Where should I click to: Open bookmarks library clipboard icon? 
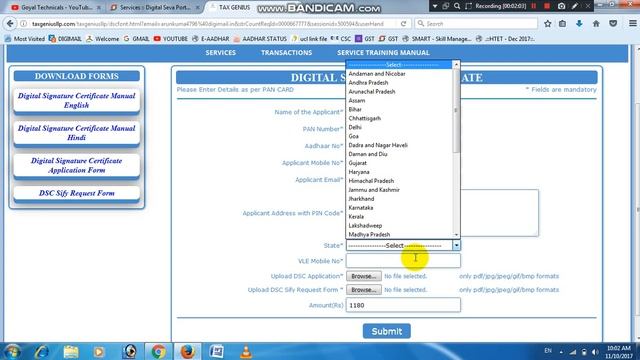click(x=562, y=24)
